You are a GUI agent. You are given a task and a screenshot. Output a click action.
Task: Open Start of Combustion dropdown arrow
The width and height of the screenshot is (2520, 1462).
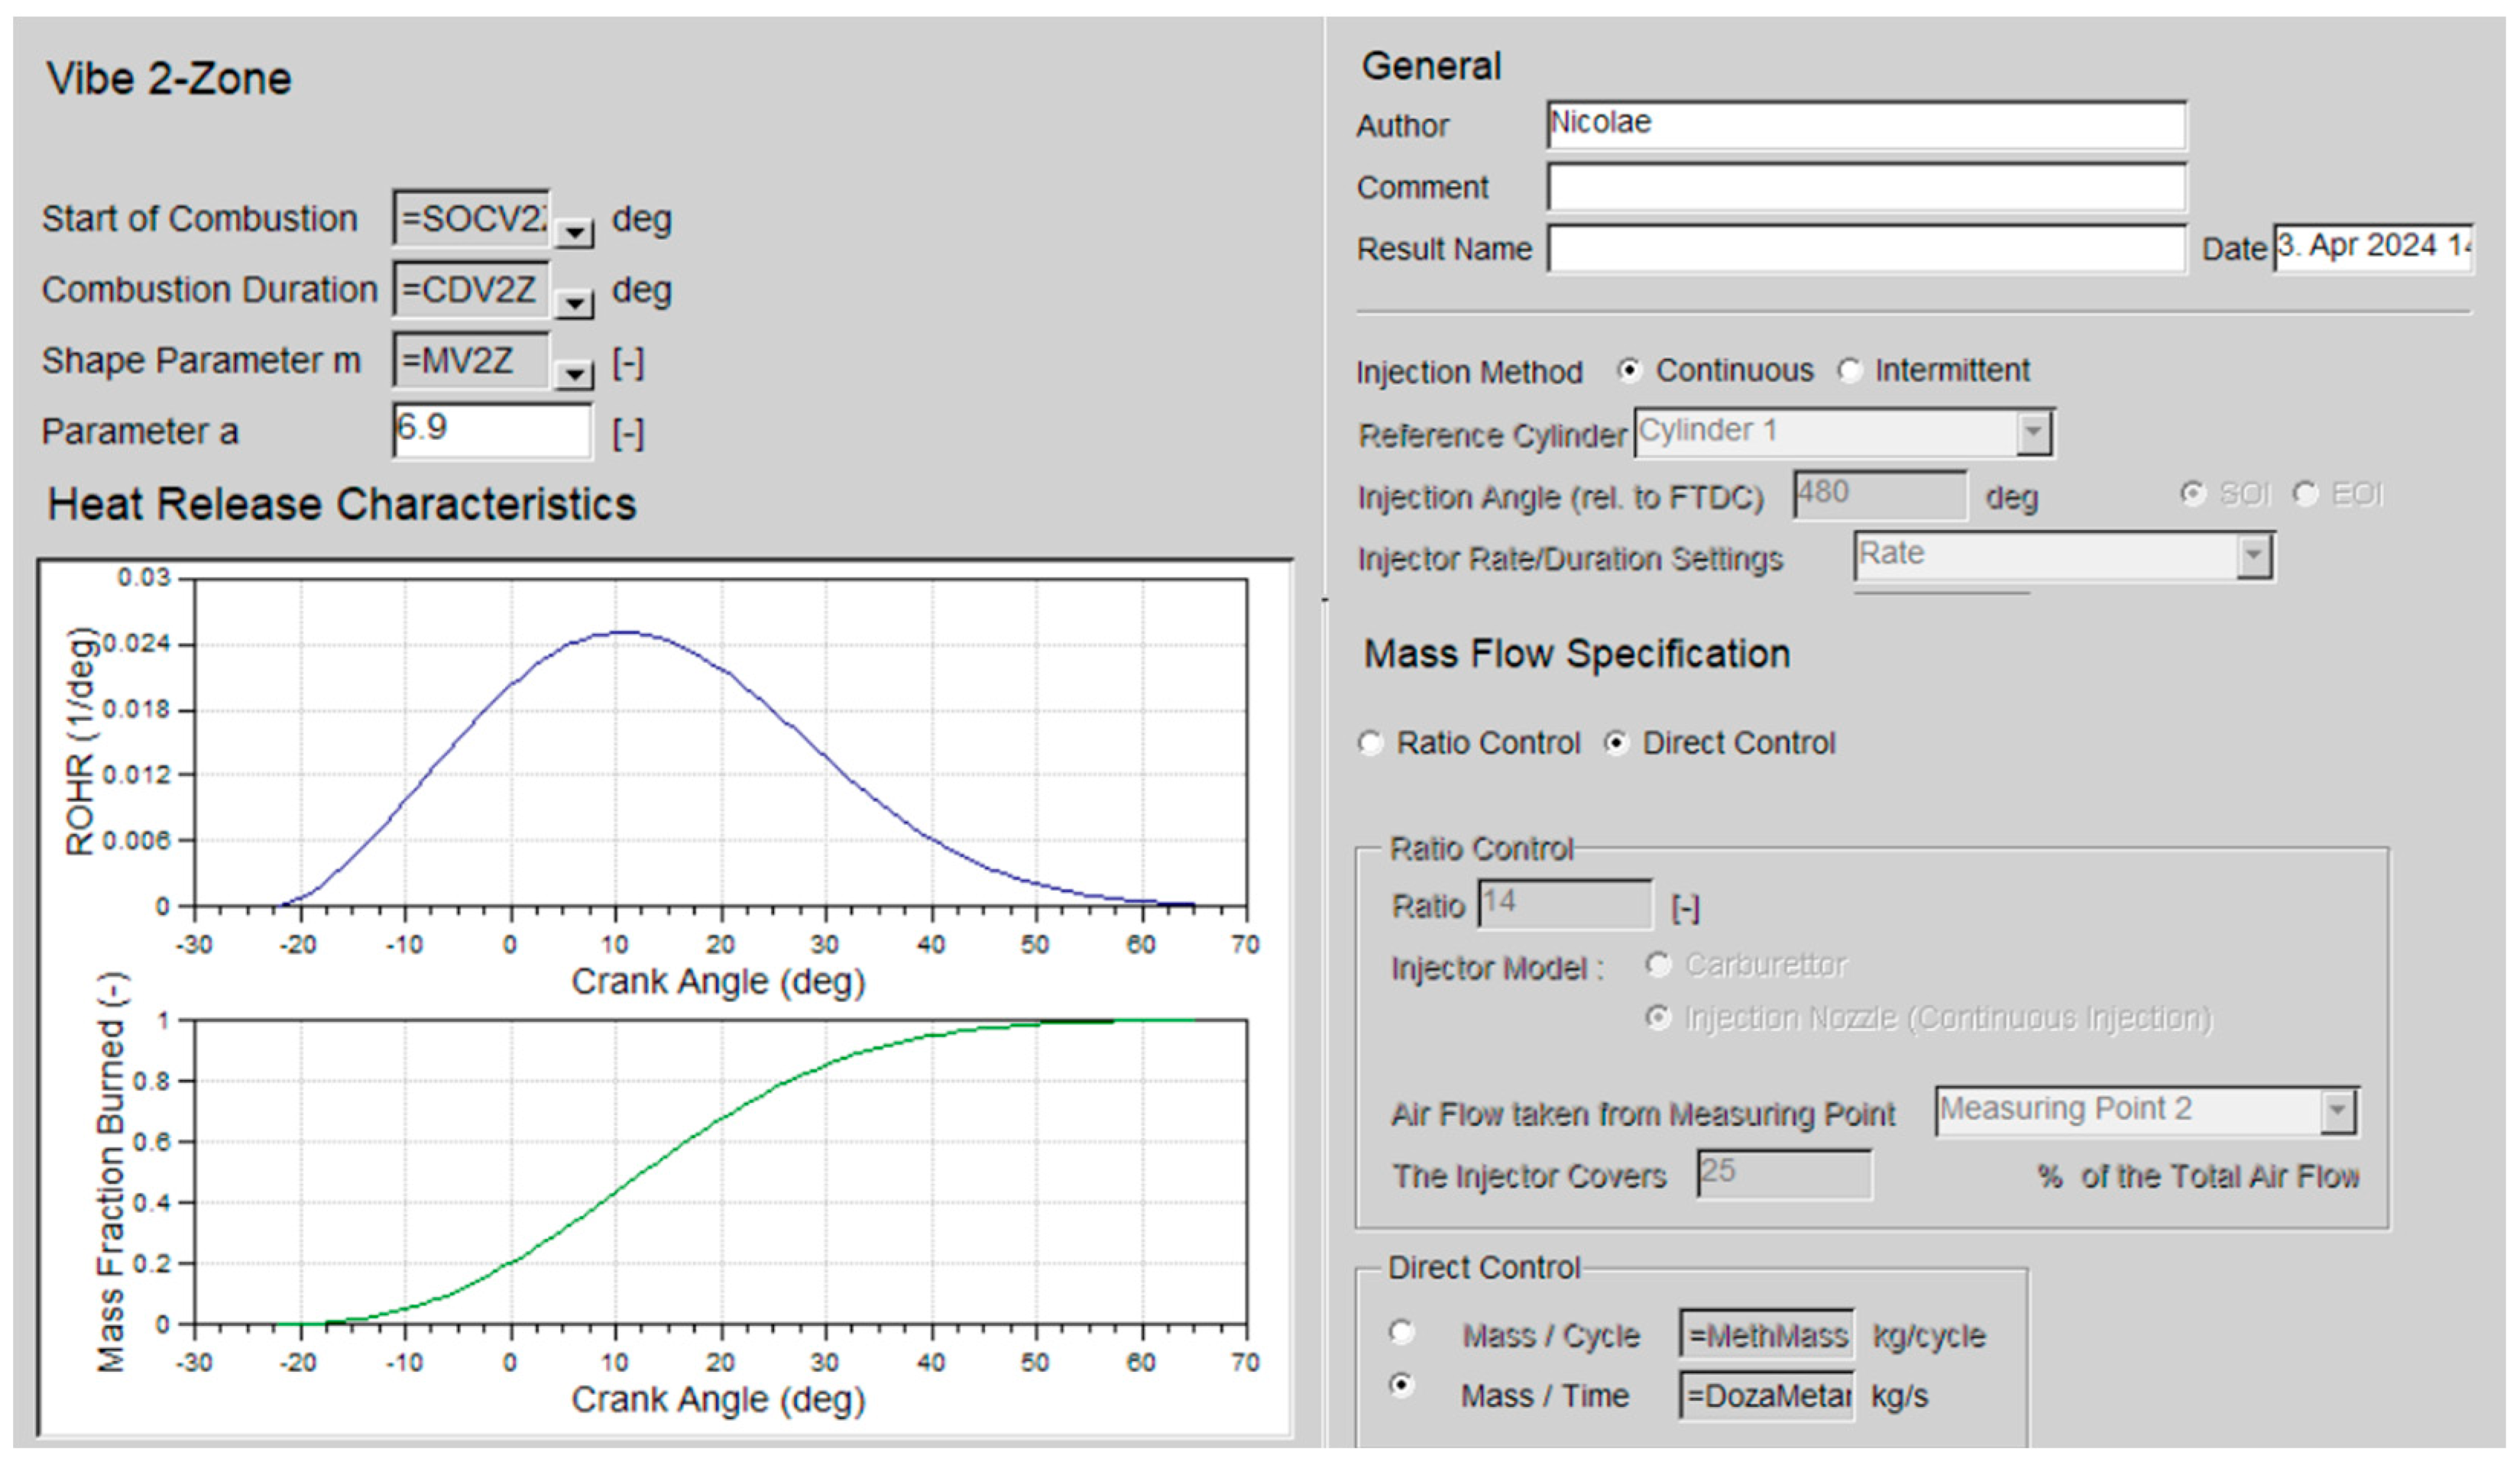pos(574,233)
